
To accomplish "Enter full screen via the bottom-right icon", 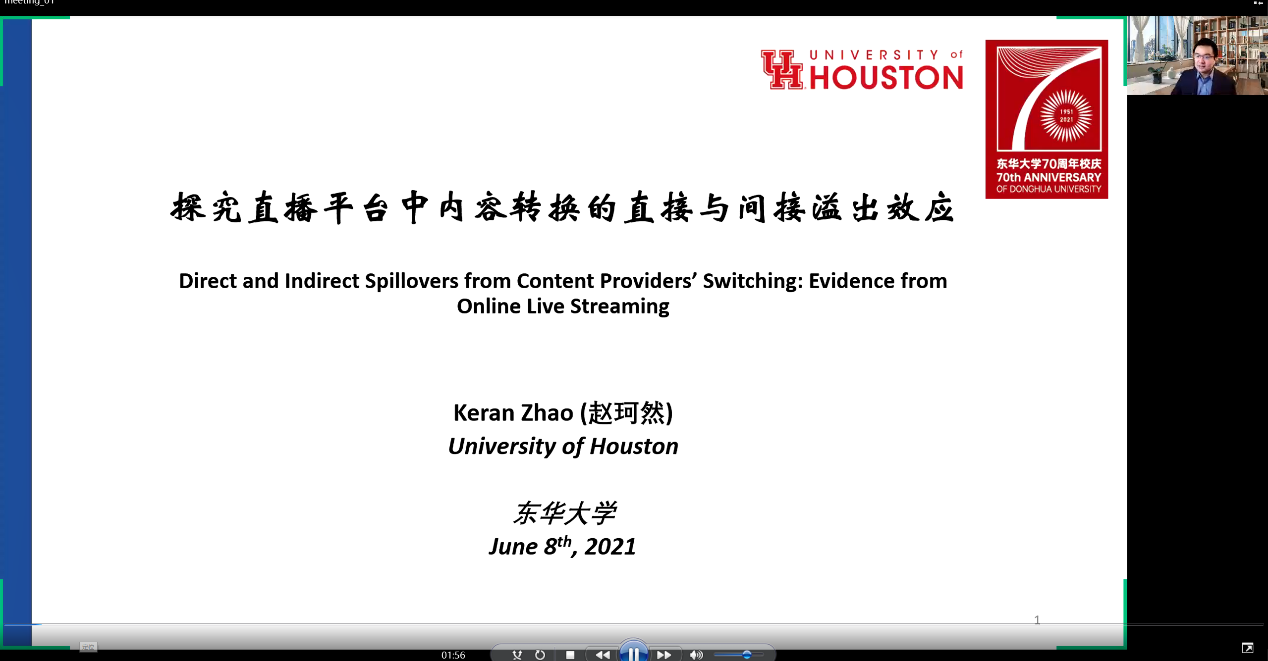I will coord(1247,648).
